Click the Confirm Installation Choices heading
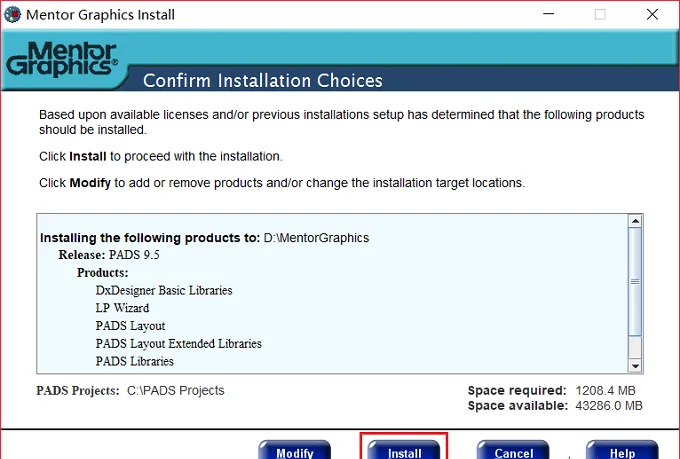680x459 pixels. pos(263,81)
